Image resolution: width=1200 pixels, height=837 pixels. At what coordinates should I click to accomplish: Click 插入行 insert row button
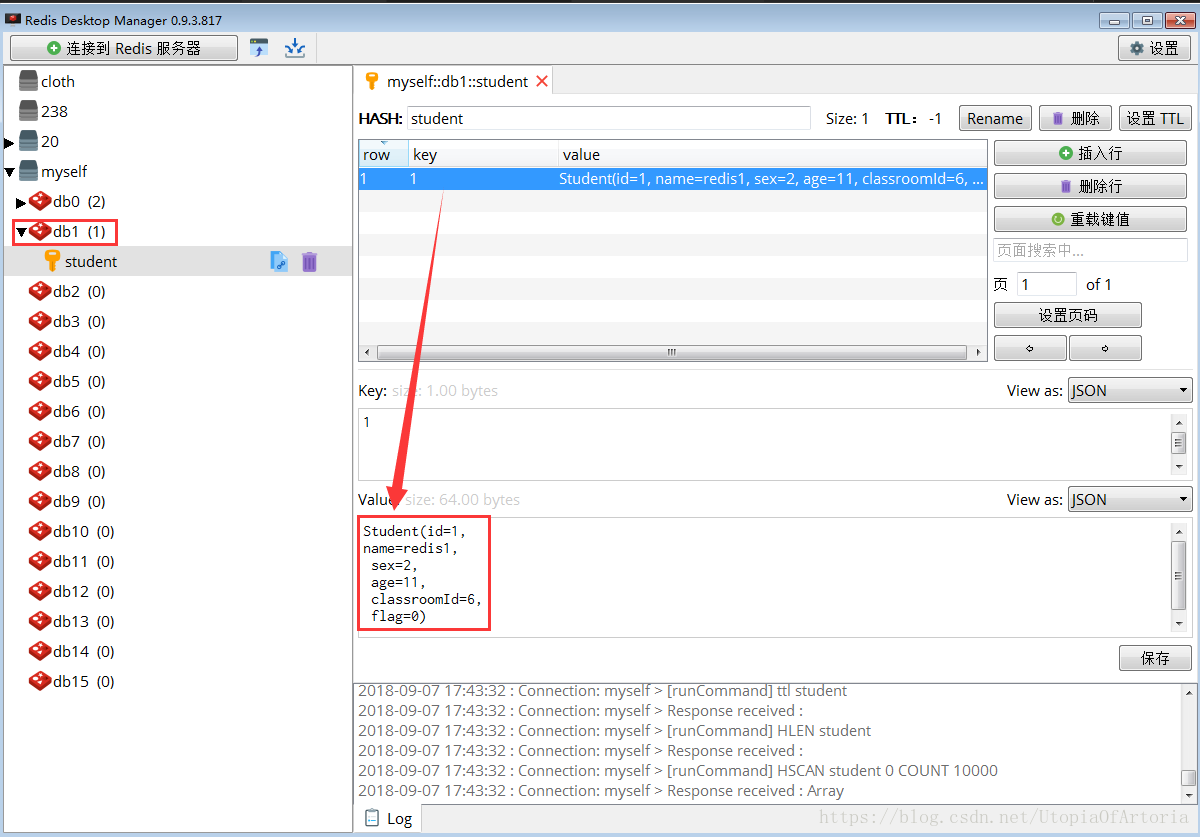coord(1090,153)
